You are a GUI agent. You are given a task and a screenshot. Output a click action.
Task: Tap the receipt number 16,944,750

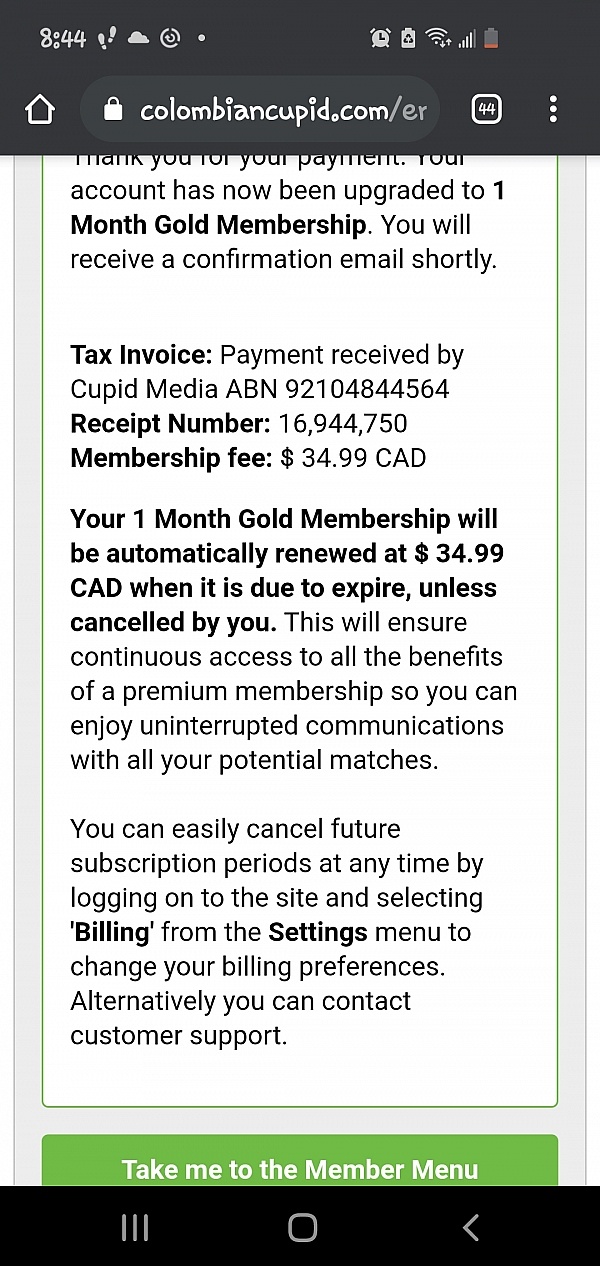(343, 423)
